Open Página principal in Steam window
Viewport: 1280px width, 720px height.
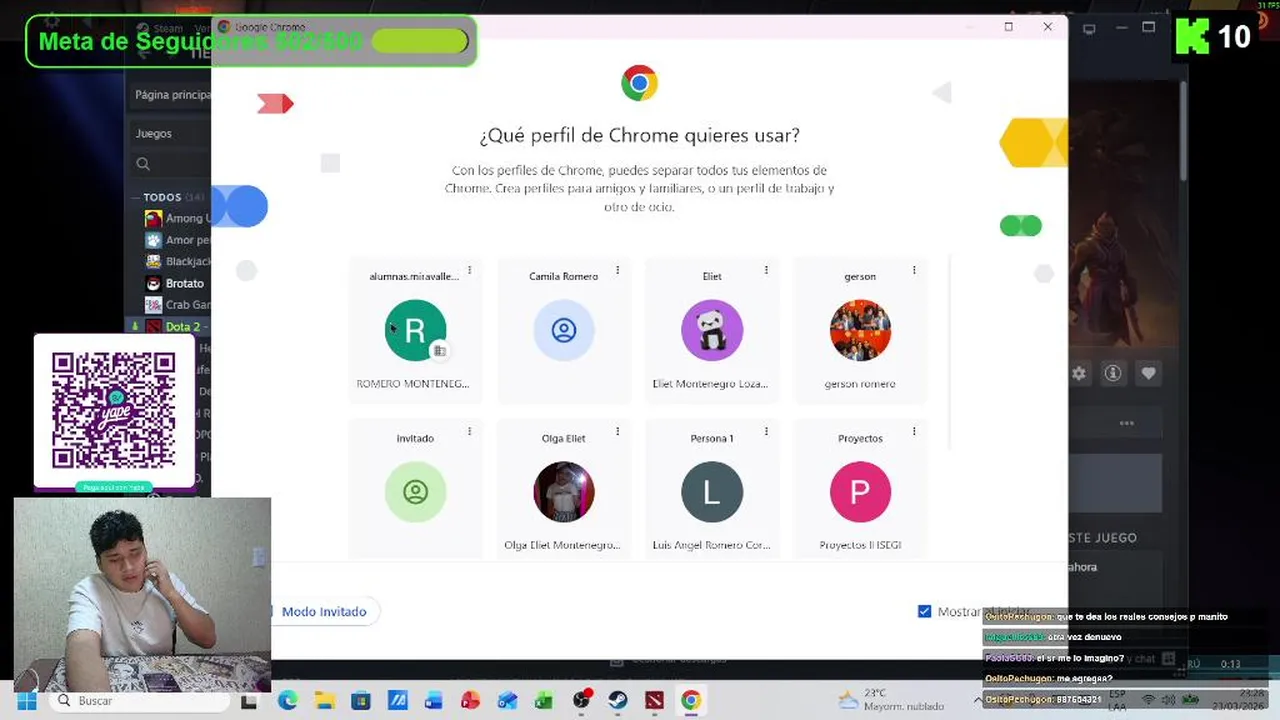point(173,95)
